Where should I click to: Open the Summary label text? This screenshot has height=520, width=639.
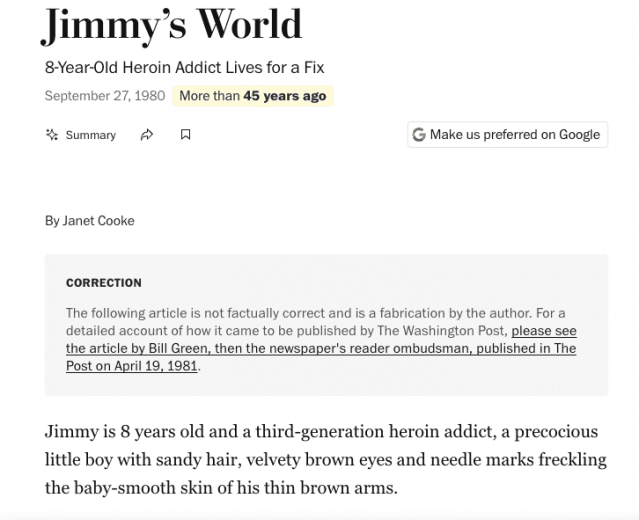[90, 135]
